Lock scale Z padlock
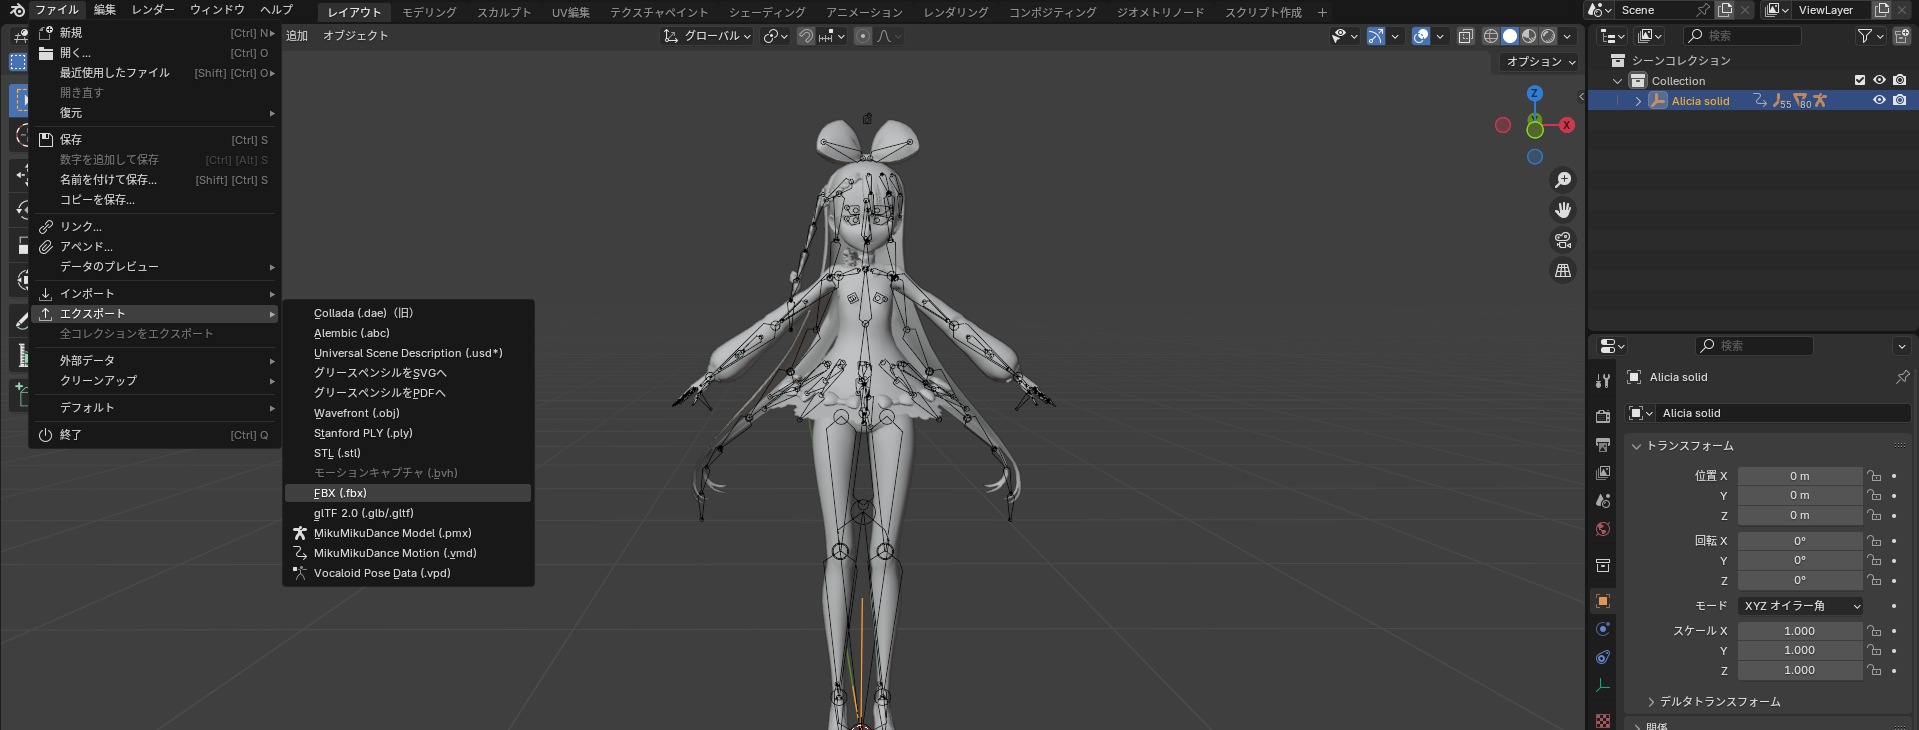 1875,671
